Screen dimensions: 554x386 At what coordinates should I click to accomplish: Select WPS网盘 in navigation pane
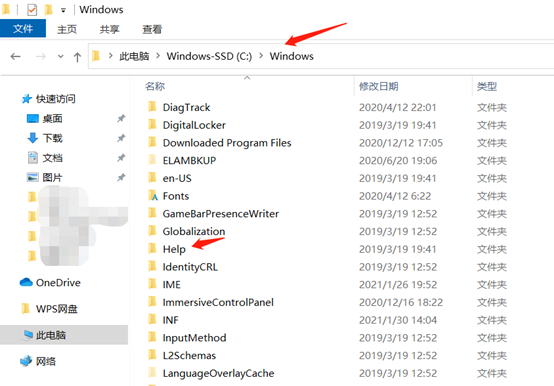click(x=57, y=309)
